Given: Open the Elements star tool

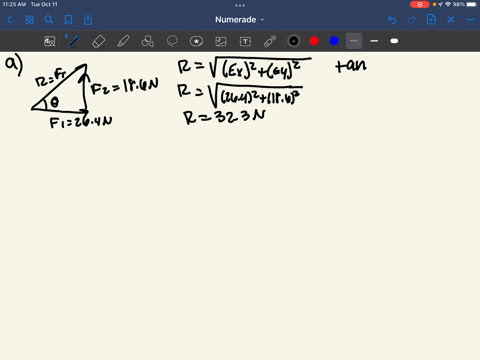Looking at the screenshot, I should click(x=196, y=41).
